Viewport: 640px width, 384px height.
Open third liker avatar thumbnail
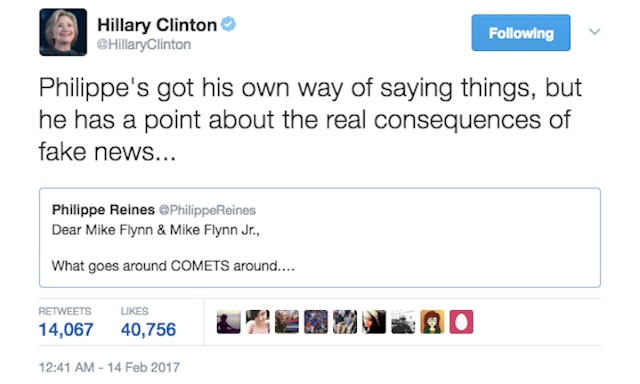pyautogui.click(x=287, y=322)
